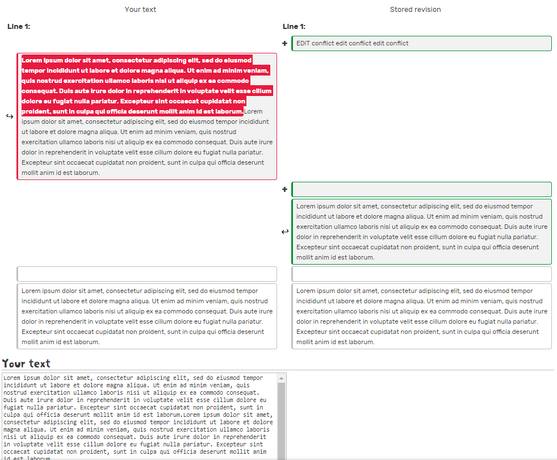Select the empty green-bordered stored revision box
The height and width of the screenshot is (460, 557).
pos(421,189)
